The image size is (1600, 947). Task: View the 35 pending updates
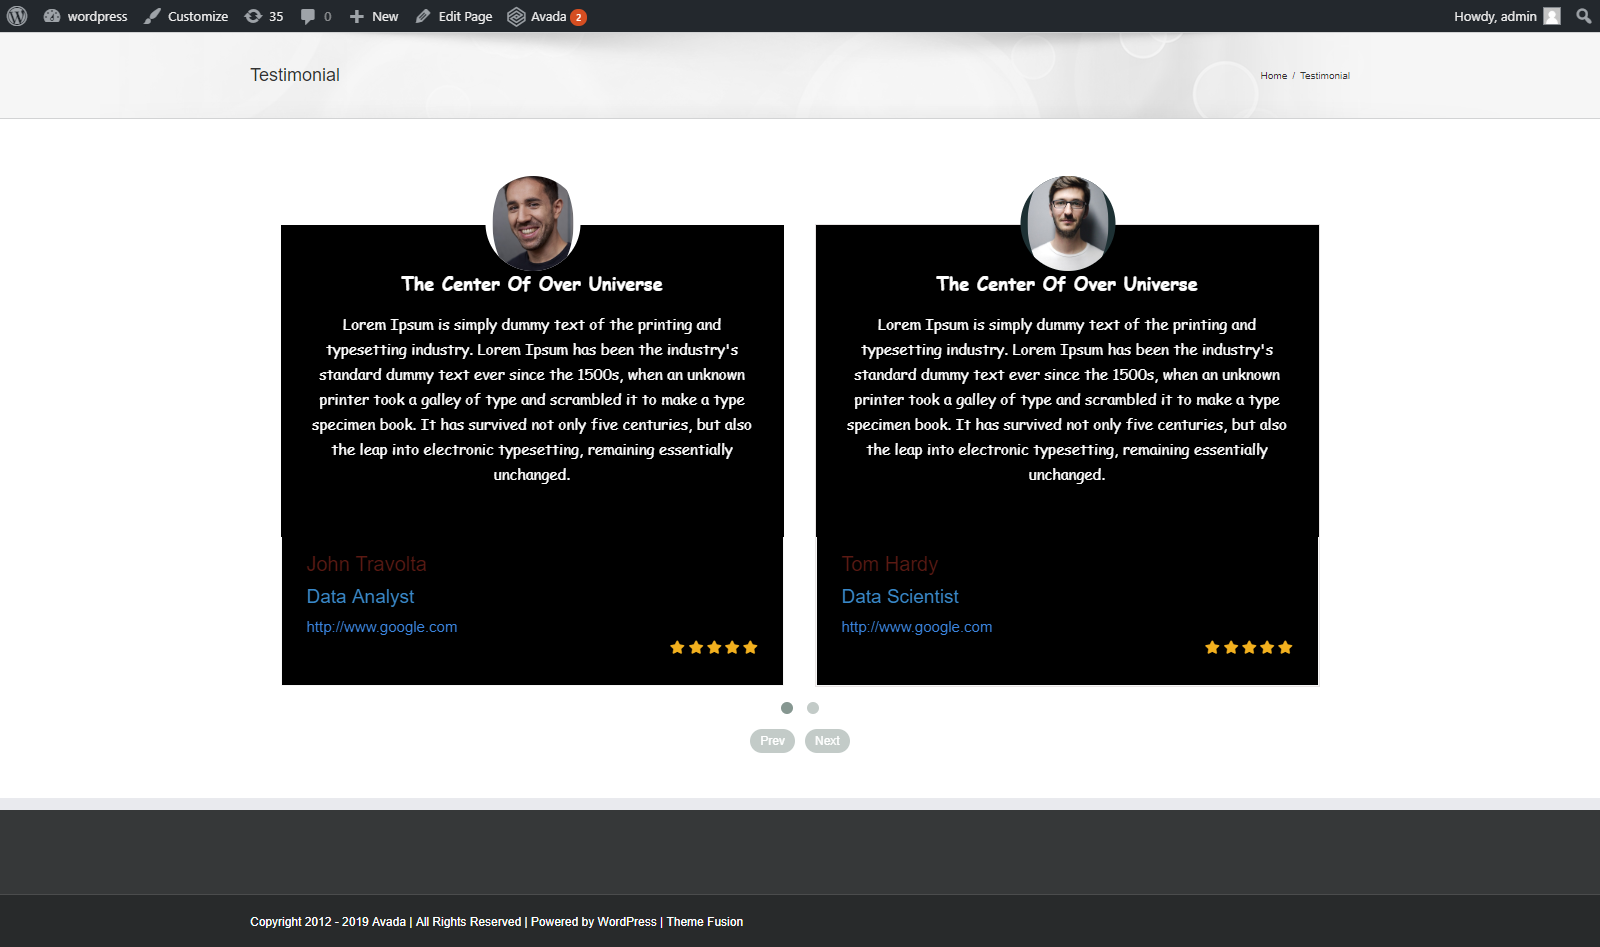click(264, 16)
